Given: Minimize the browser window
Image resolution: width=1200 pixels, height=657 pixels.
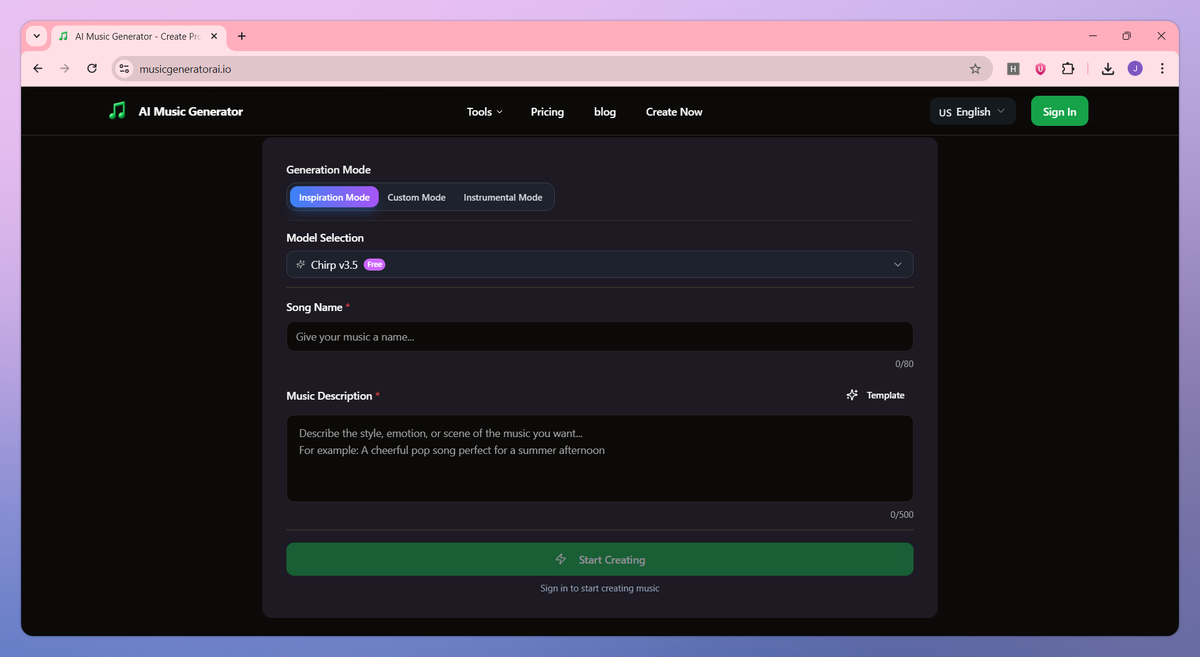Looking at the screenshot, I should pyautogui.click(x=1093, y=36).
